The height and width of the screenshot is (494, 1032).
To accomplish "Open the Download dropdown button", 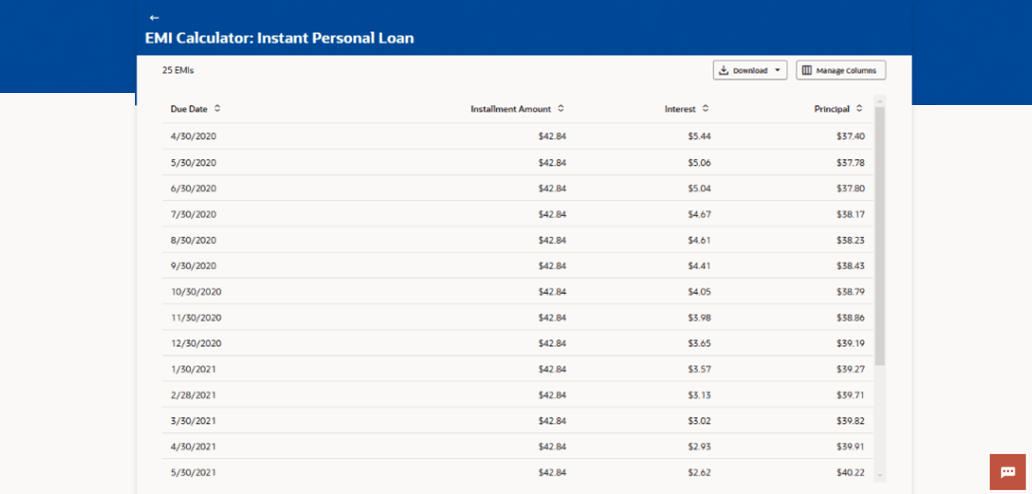I will [x=750, y=70].
